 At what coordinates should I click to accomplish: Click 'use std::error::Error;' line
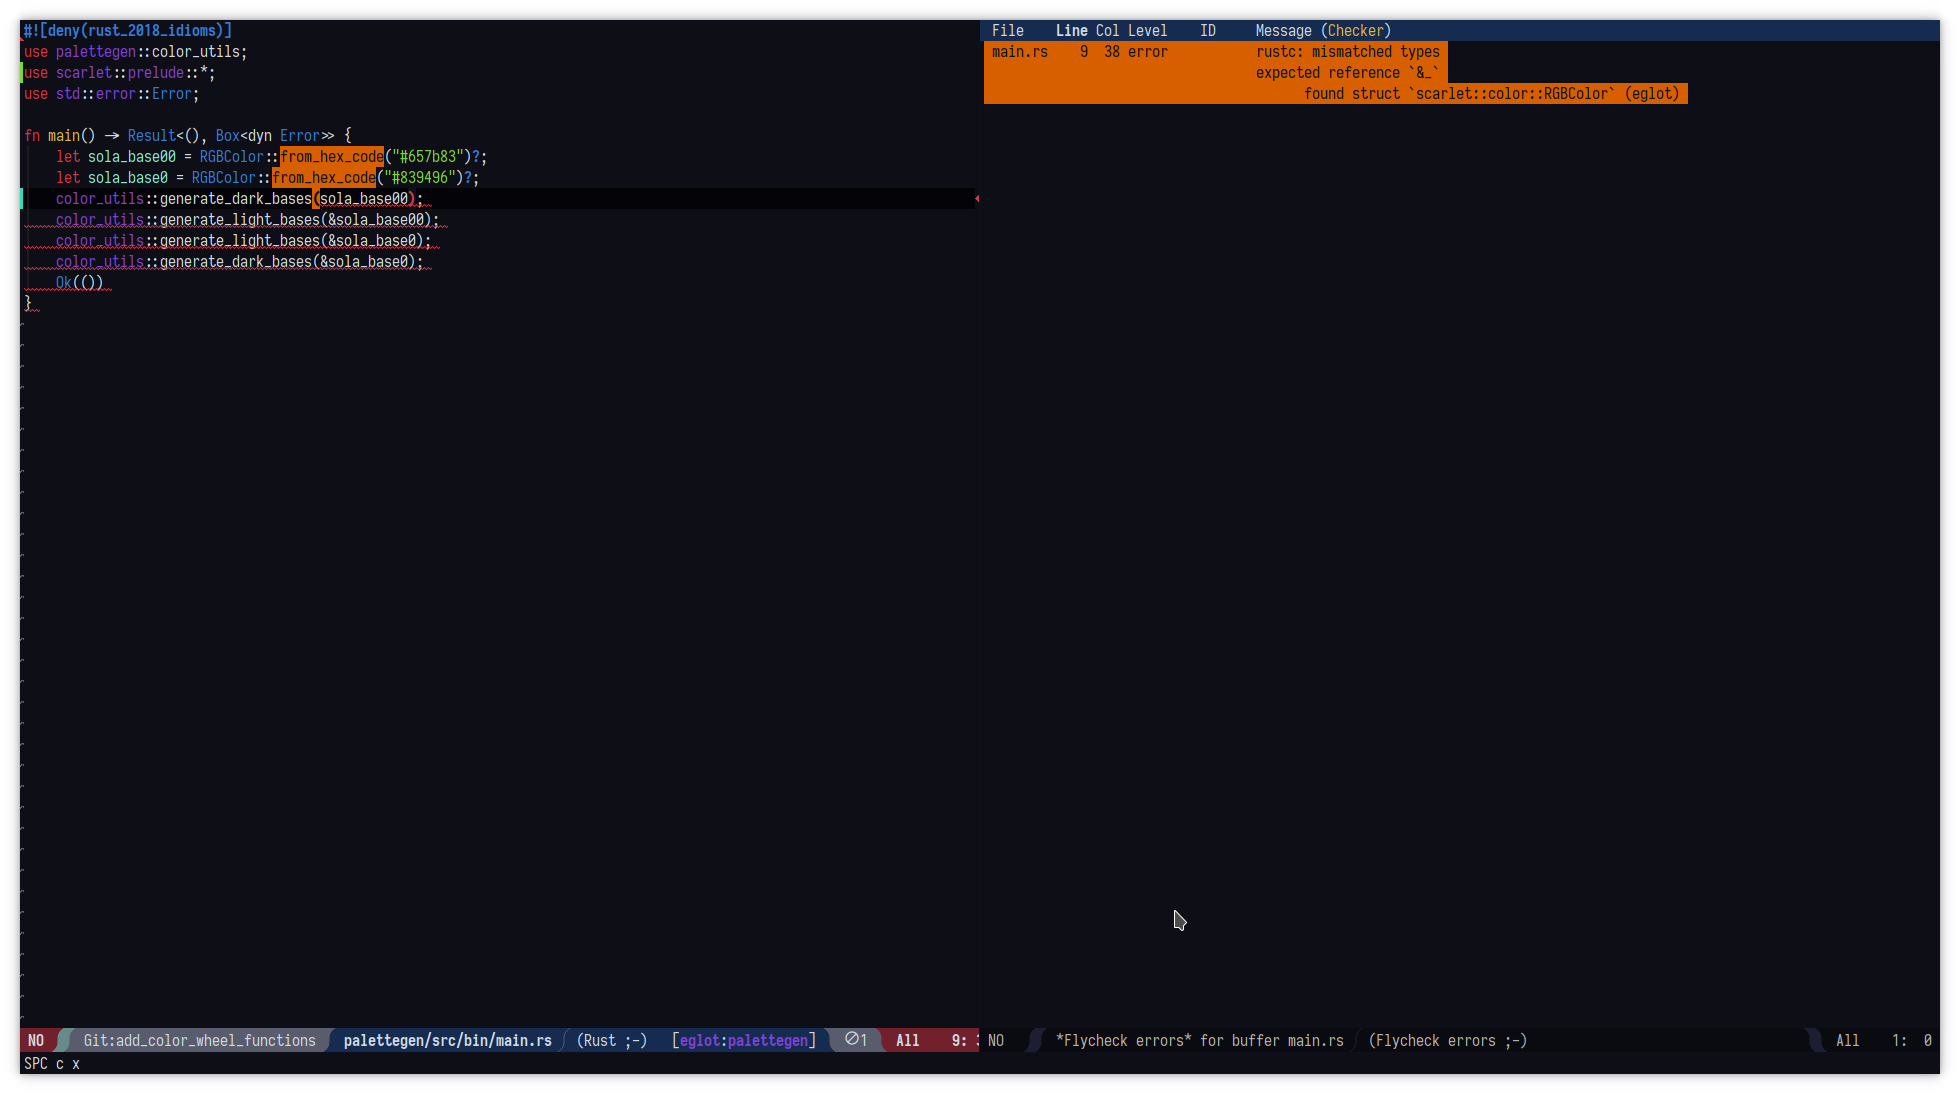pos(112,94)
